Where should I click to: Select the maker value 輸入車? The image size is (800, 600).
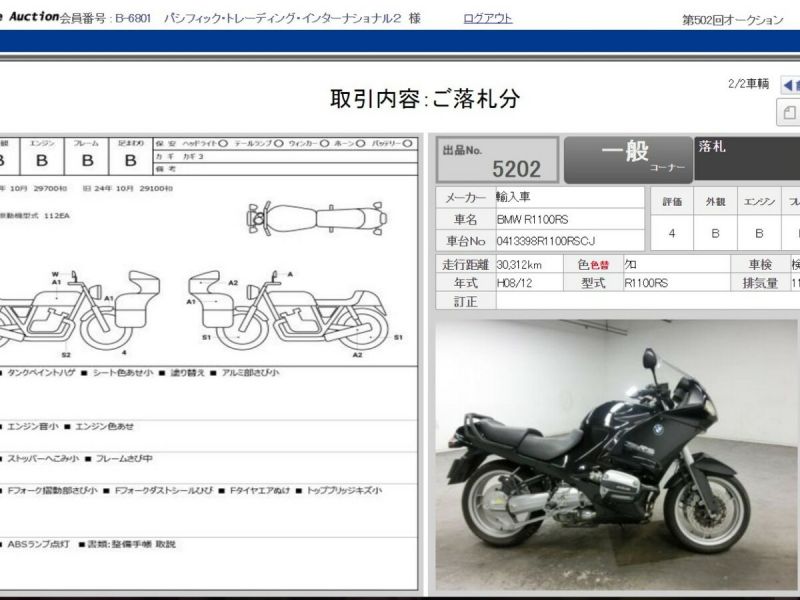coord(514,197)
